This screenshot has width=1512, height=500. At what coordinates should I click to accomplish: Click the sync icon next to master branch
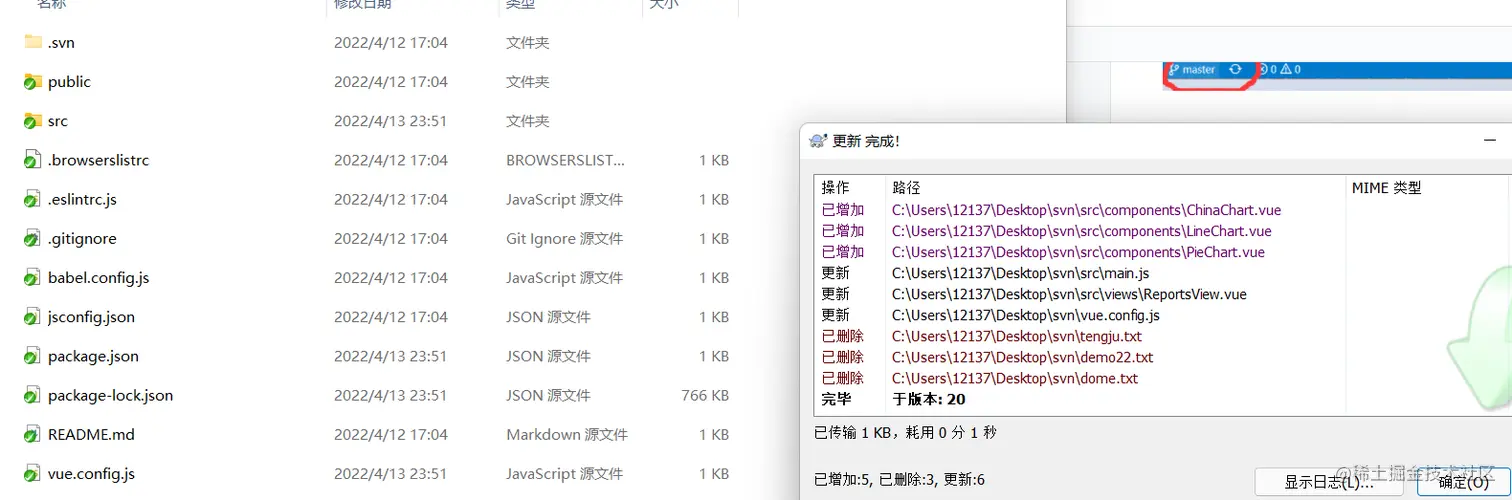[x=1235, y=70]
